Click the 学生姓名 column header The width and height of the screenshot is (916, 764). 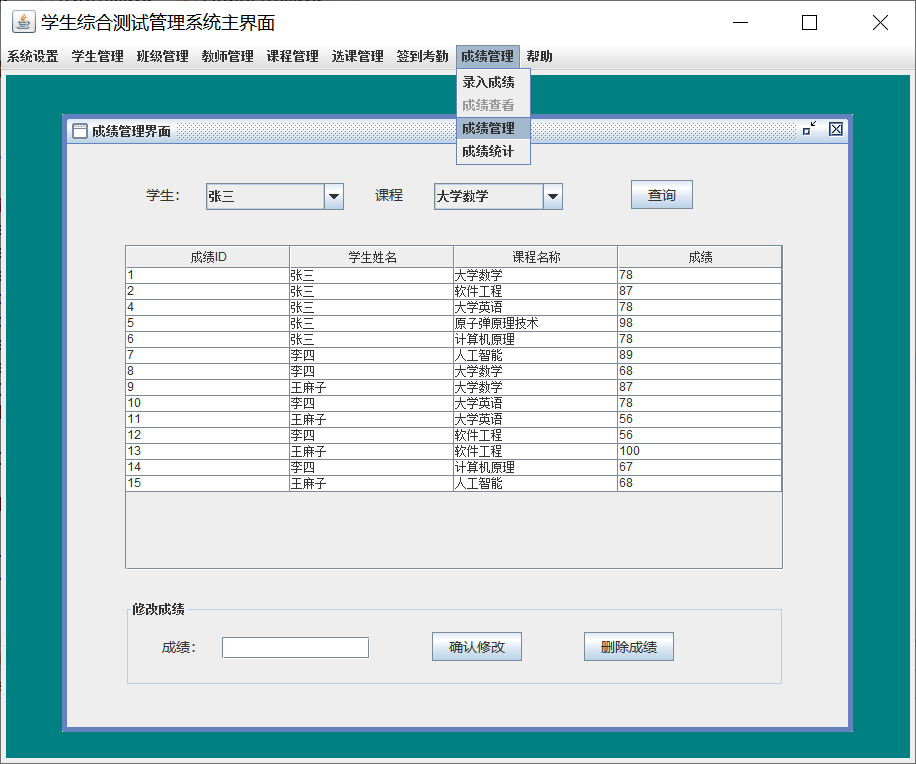coord(372,257)
